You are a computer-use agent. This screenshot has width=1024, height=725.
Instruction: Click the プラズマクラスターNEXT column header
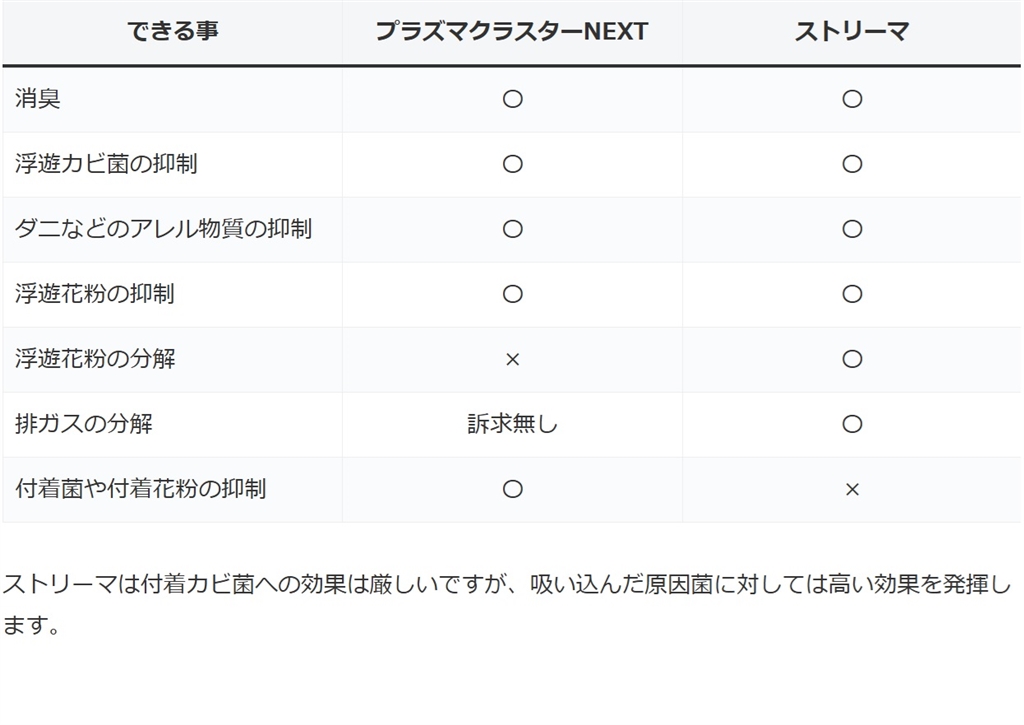pos(512,31)
